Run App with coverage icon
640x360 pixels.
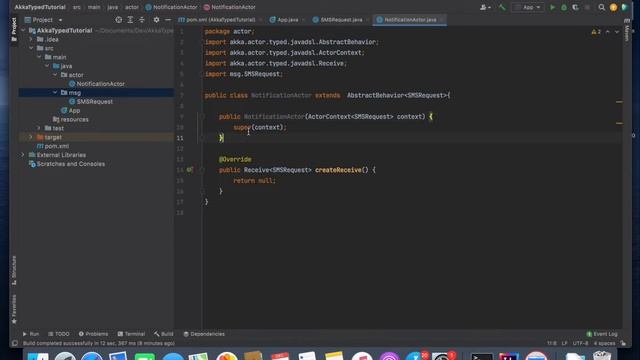tap(575, 7)
